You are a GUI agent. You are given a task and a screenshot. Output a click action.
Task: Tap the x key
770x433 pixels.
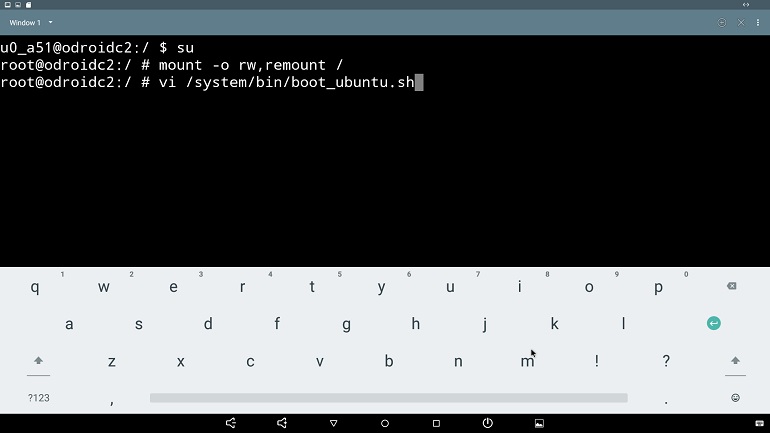coord(181,361)
